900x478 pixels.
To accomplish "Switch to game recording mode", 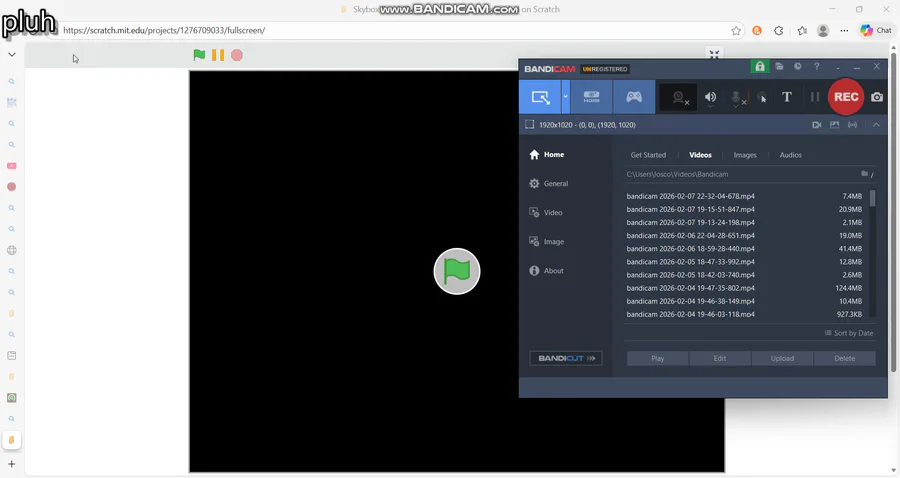I will point(634,97).
